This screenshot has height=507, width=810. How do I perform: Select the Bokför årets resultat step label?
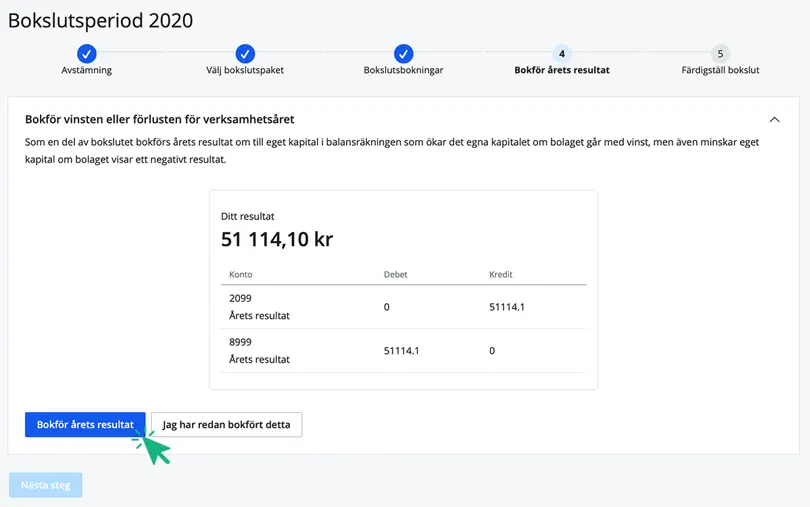pyautogui.click(x=562, y=70)
